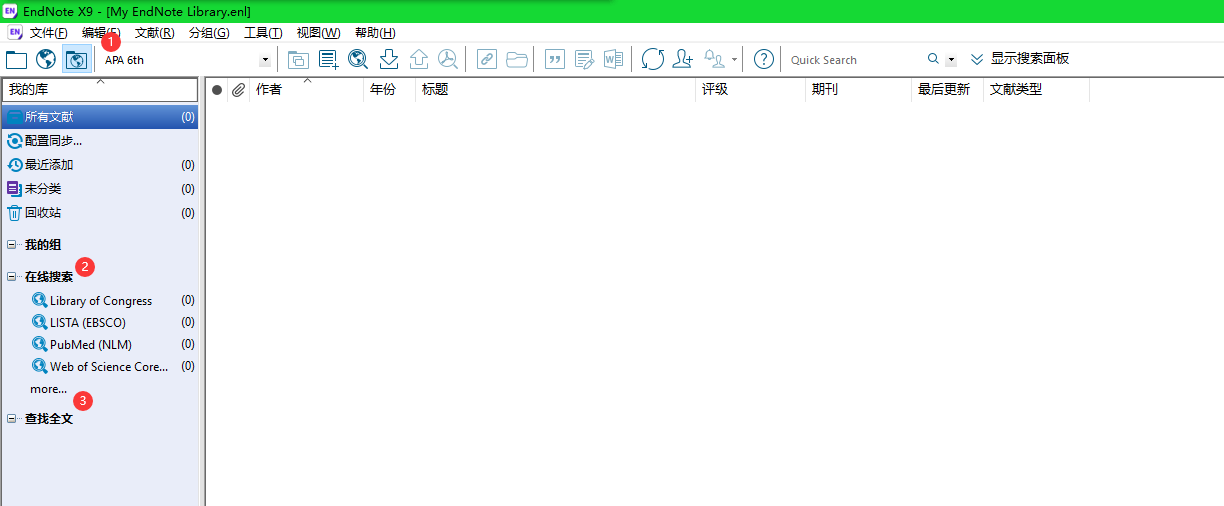The width and height of the screenshot is (1224, 506).
Task: Click the Import down-arrow toolbar icon
Action: pyautogui.click(x=389, y=59)
